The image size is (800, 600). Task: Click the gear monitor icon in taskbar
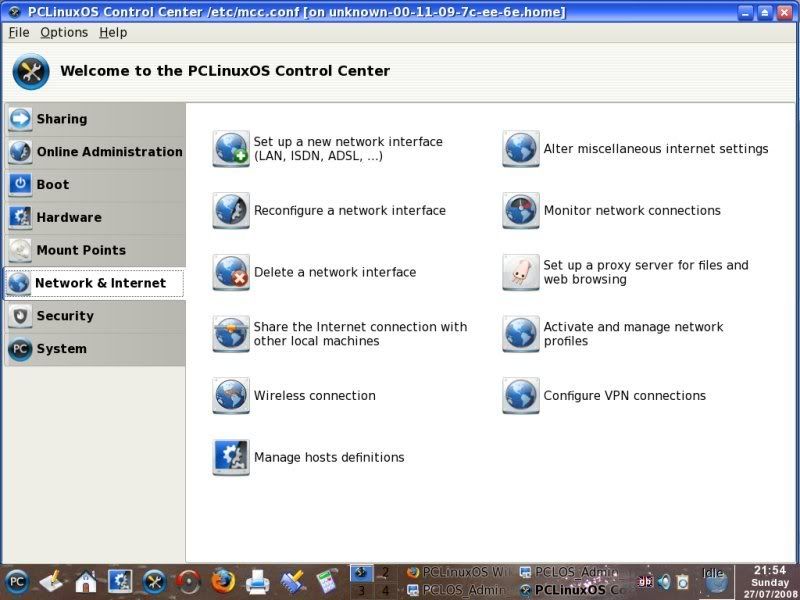(120, 582)
